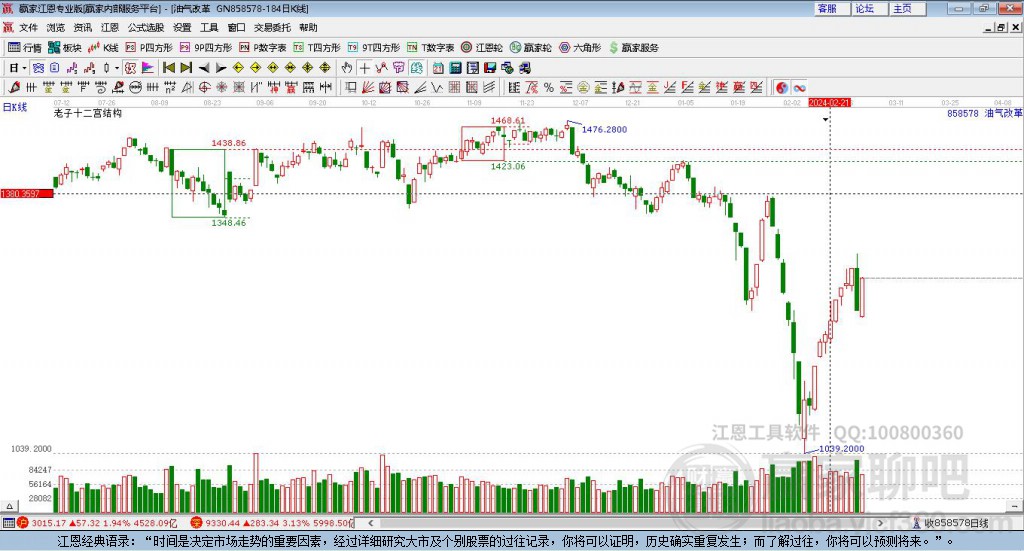Click the scrollbar right arrow below chart

coord(880,523)
